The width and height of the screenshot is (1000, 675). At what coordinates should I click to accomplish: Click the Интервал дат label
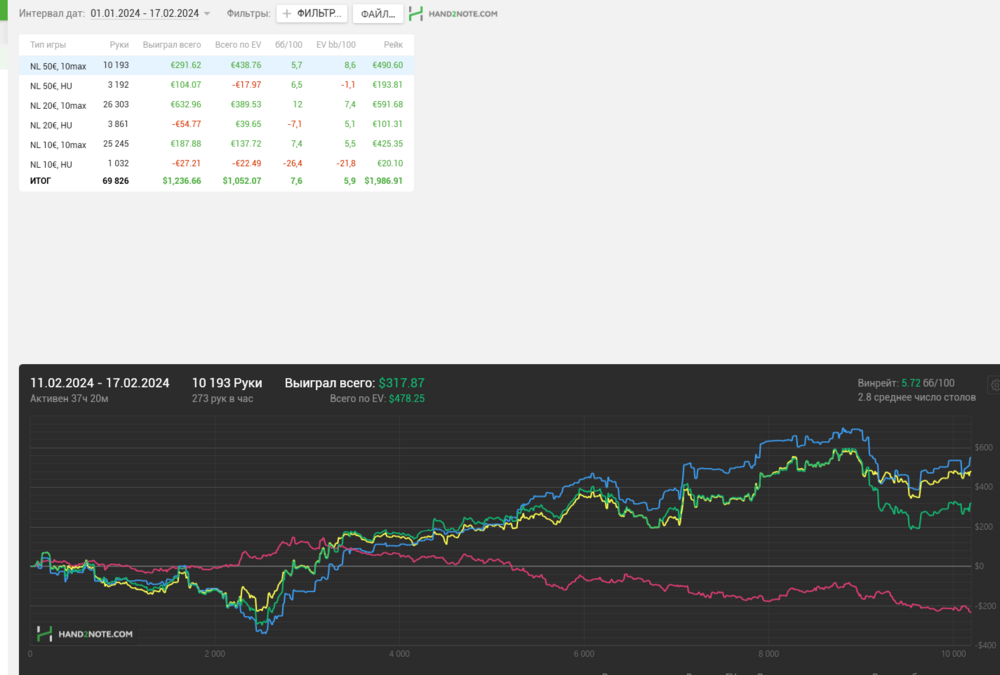tap(52, 13)
